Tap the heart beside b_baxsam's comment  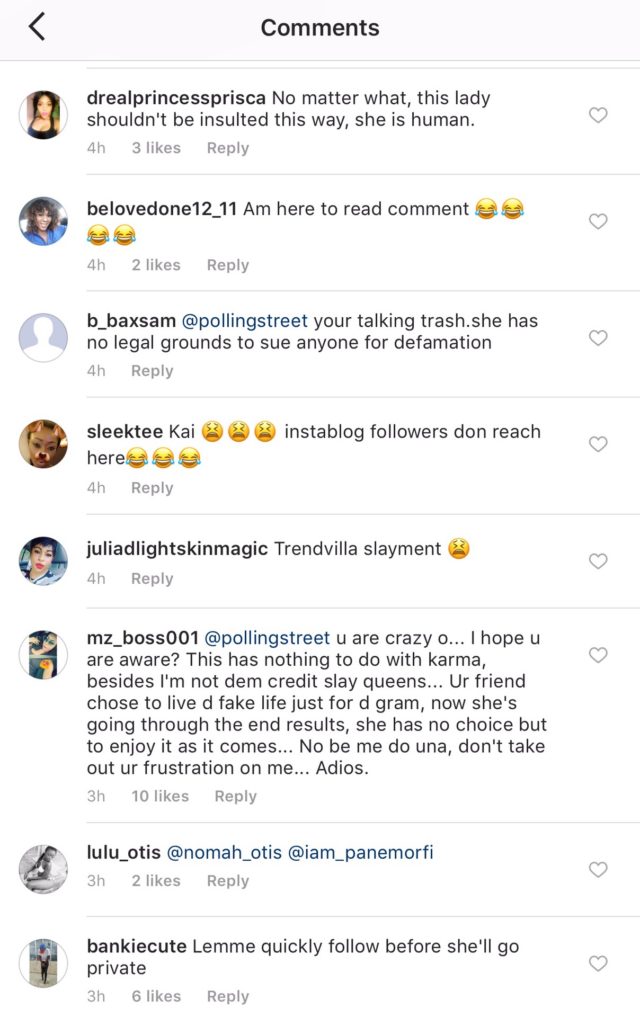pyautogui.click(x=599, y=338)
